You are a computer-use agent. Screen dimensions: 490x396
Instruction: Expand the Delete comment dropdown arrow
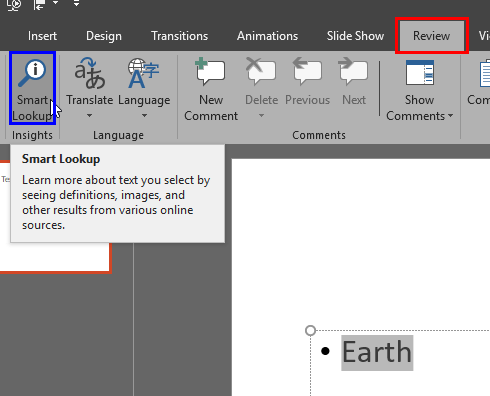(x=261, y=116)
